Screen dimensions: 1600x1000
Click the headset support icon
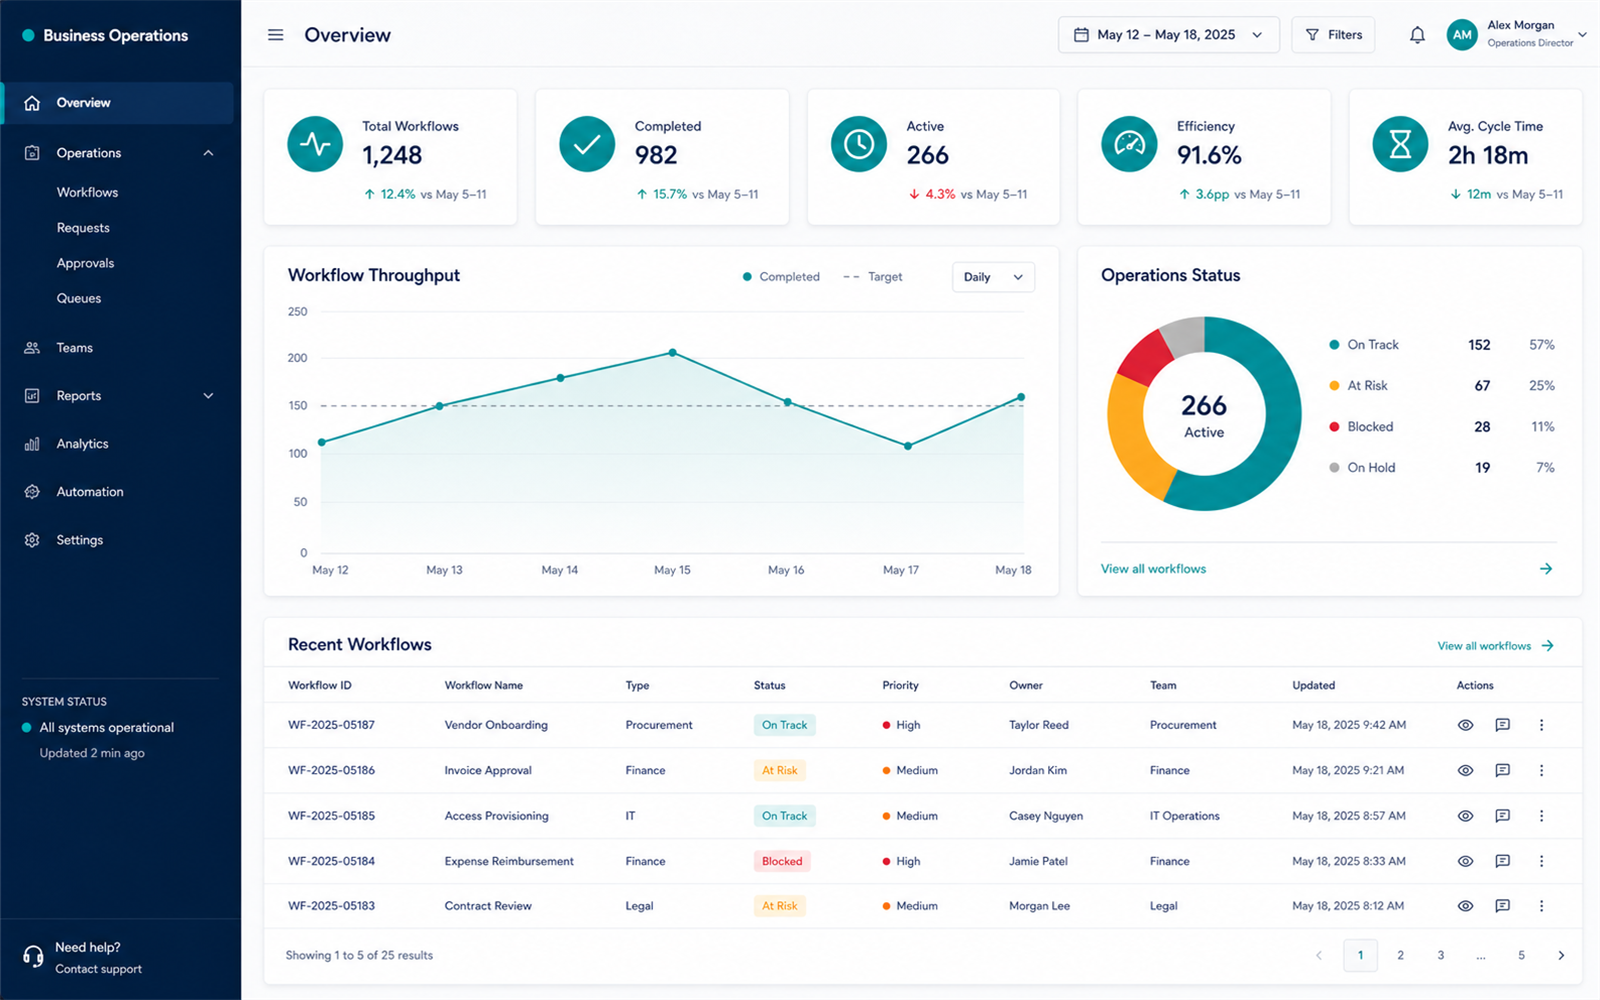tap(33, 957)
